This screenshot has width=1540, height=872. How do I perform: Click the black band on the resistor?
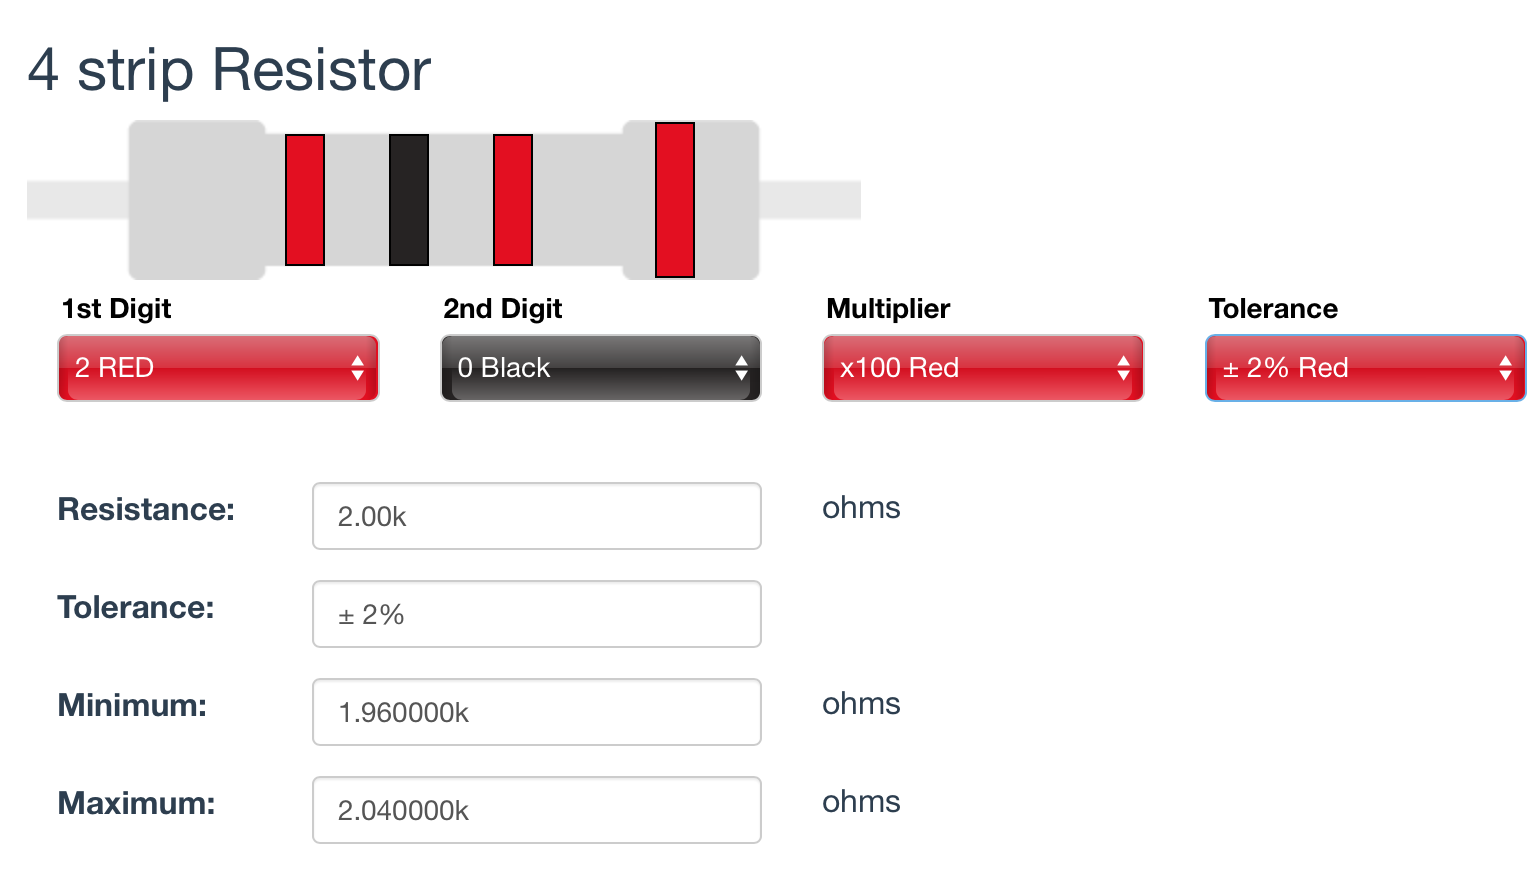pos(409,200)
